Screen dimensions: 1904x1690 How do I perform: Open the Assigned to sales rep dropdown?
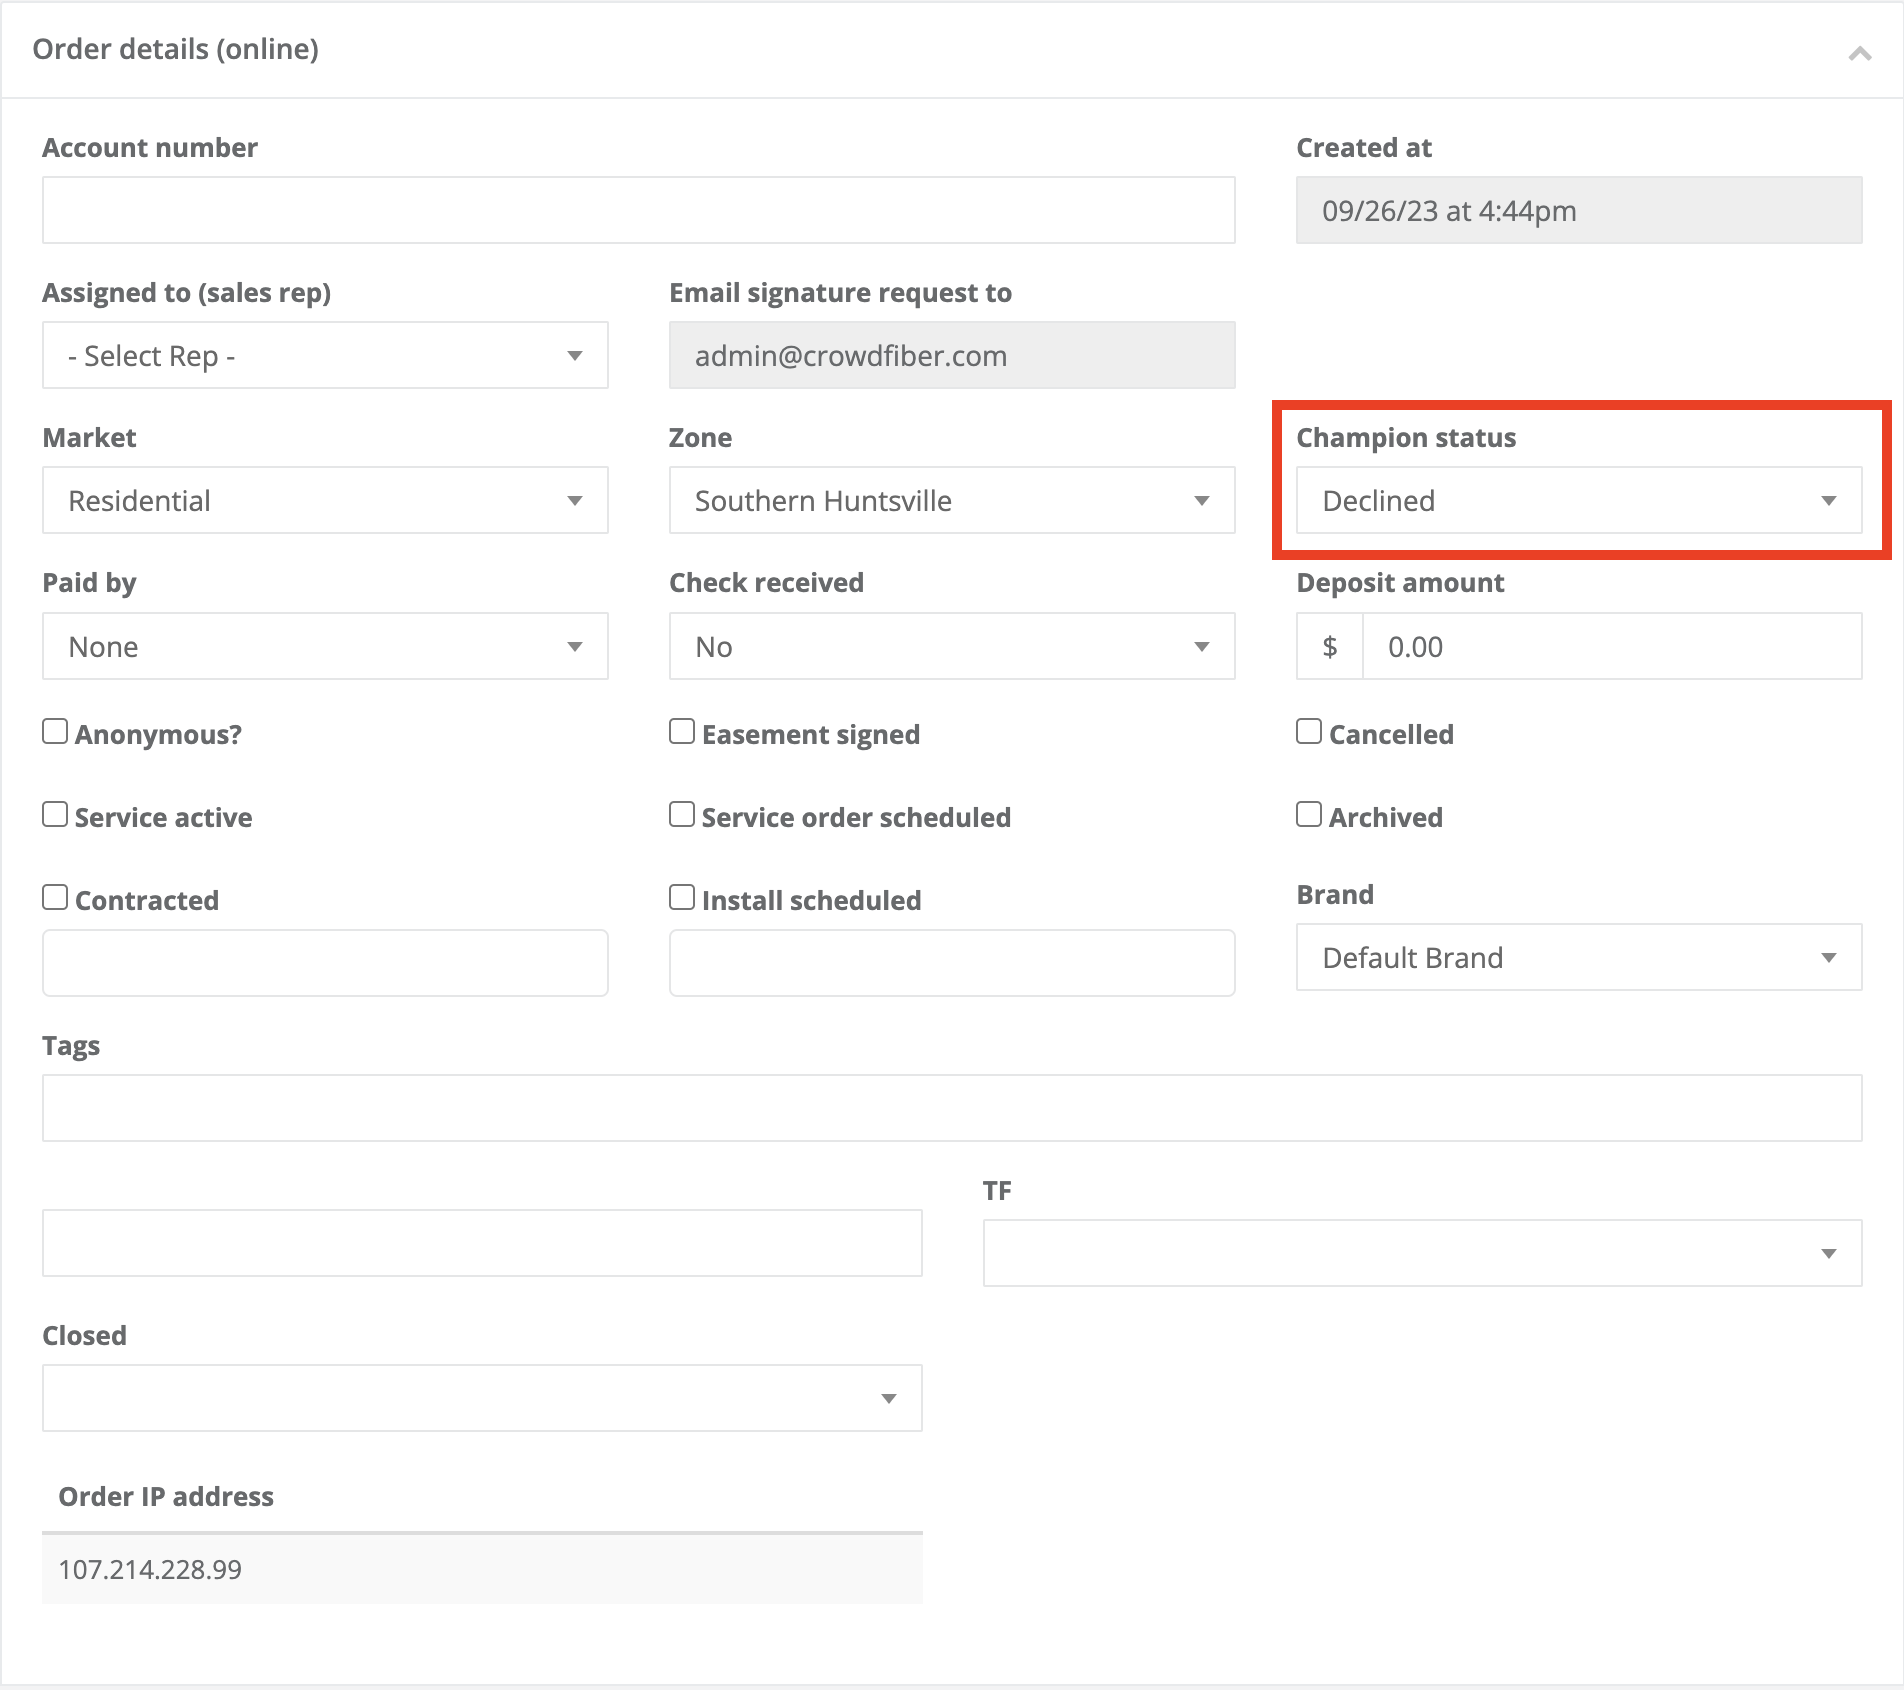[x=325, y=356]
